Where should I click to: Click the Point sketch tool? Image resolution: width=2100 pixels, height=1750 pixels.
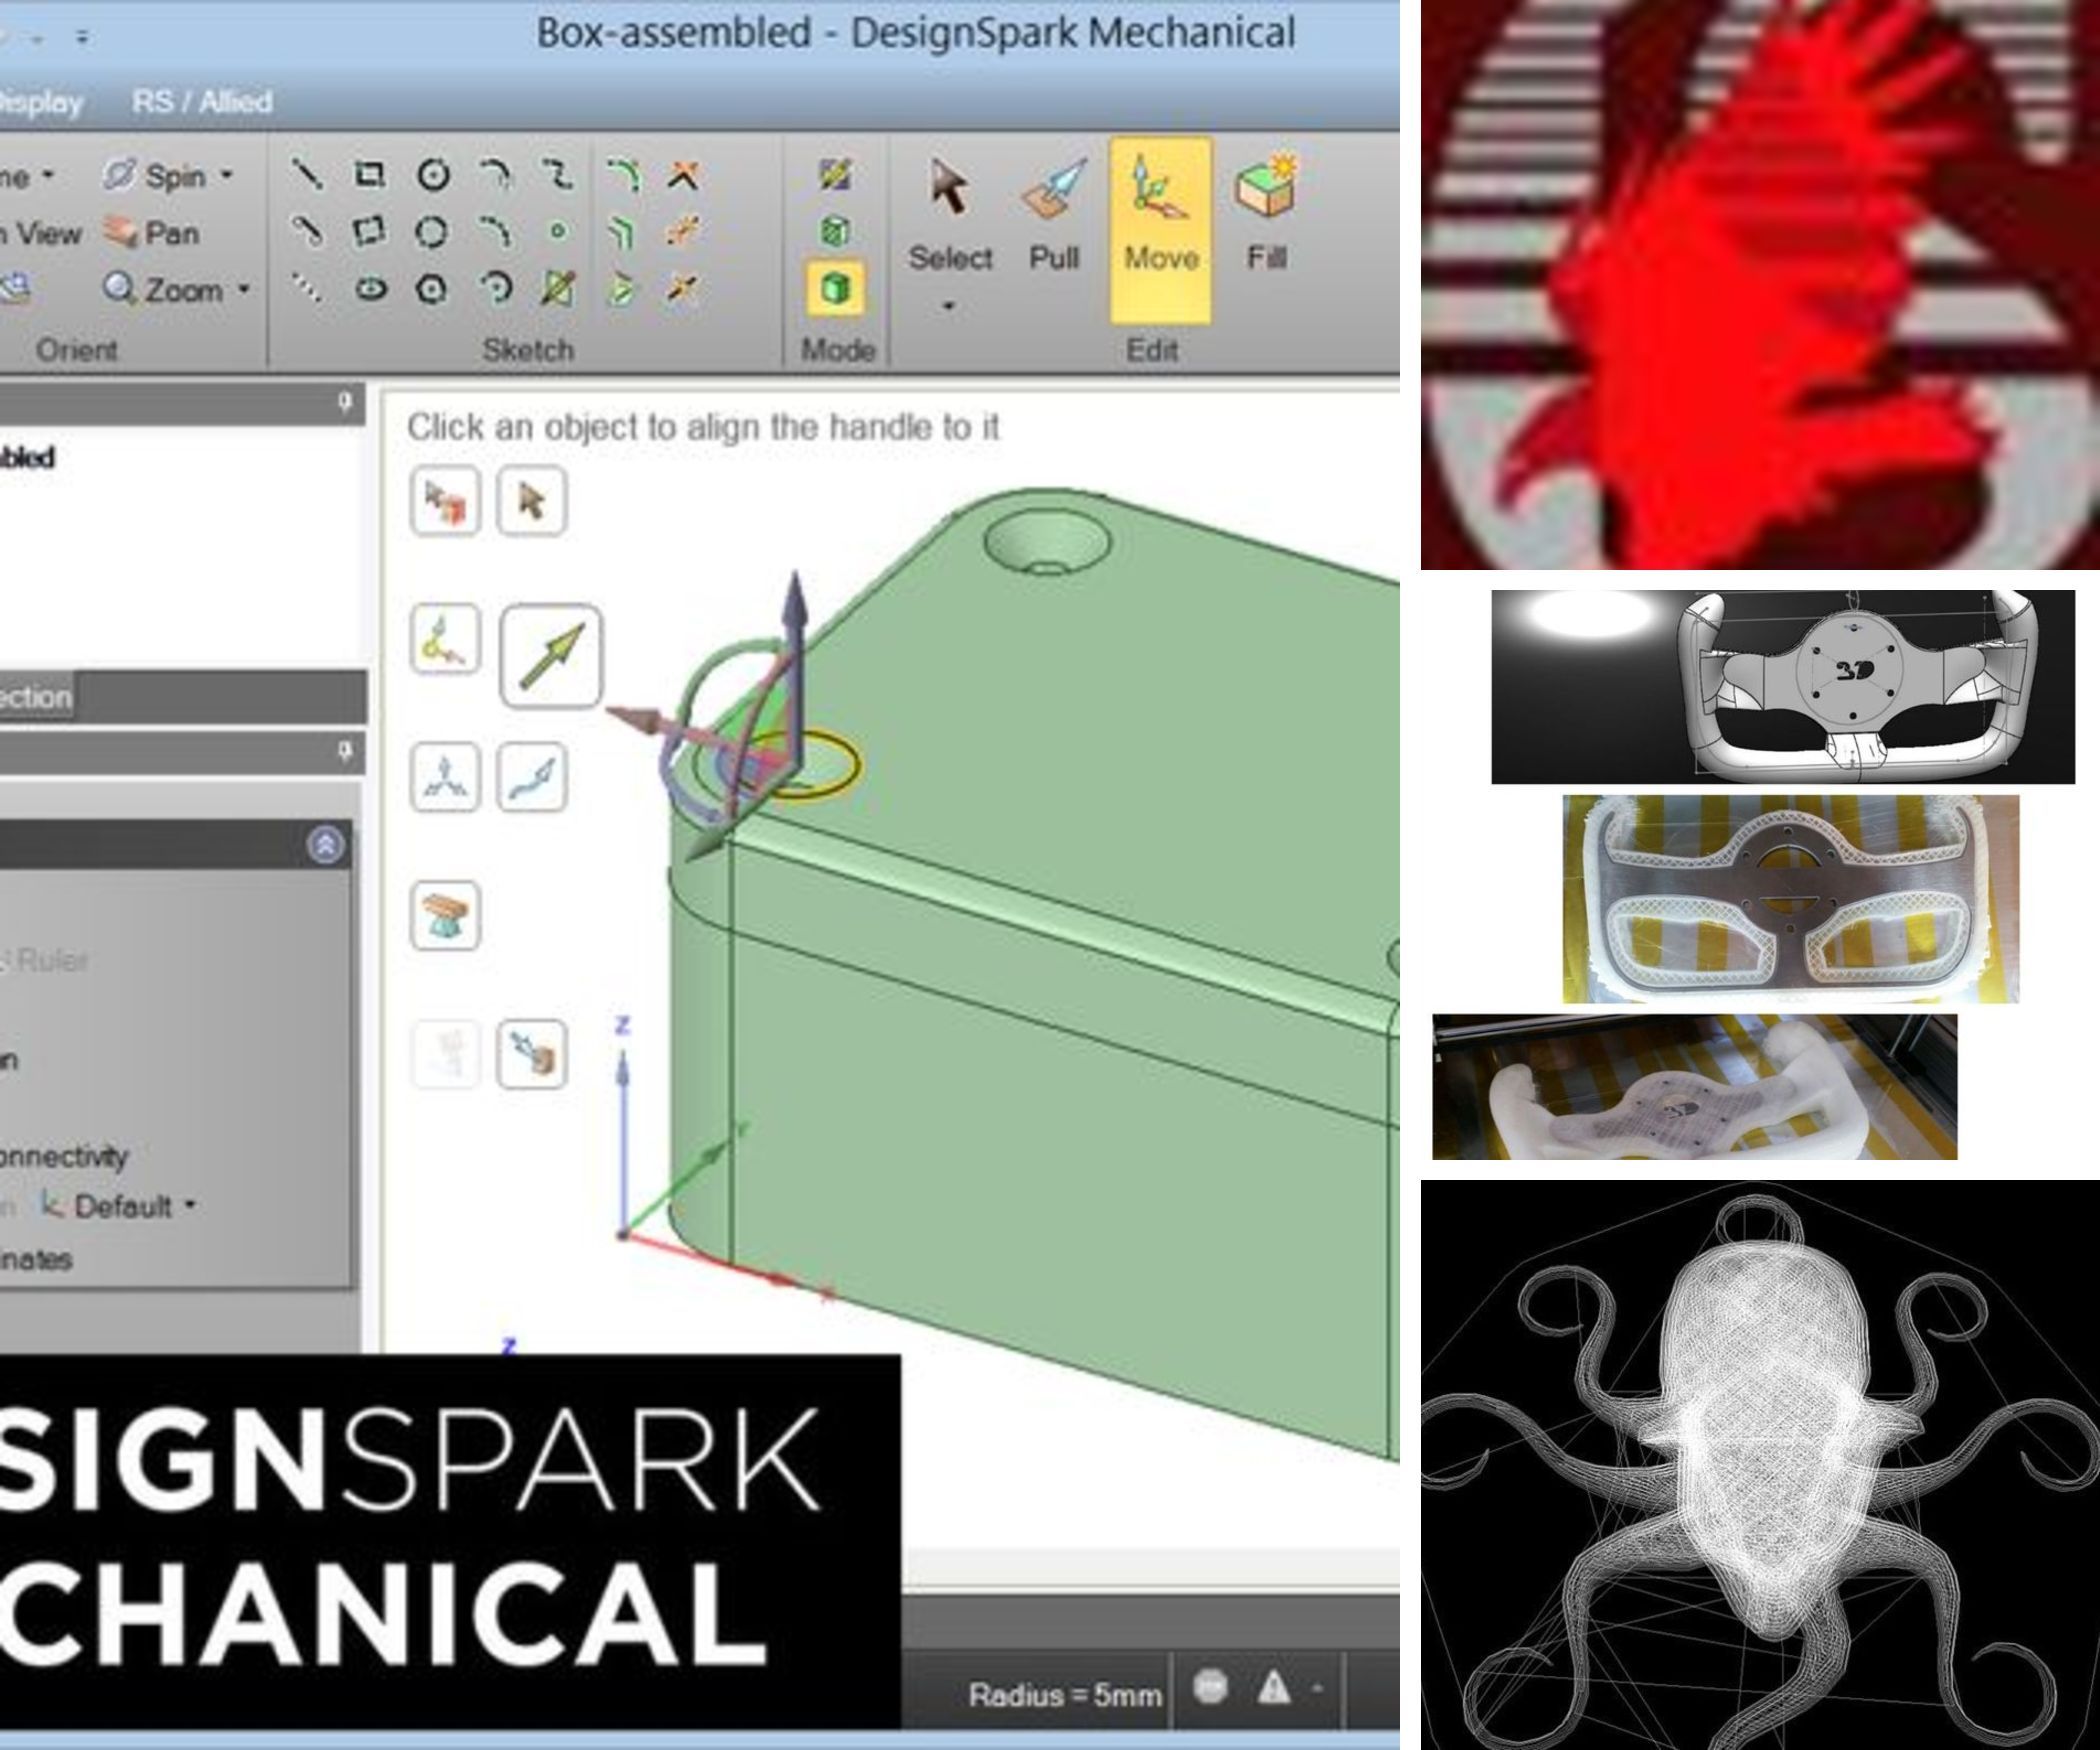558,233
